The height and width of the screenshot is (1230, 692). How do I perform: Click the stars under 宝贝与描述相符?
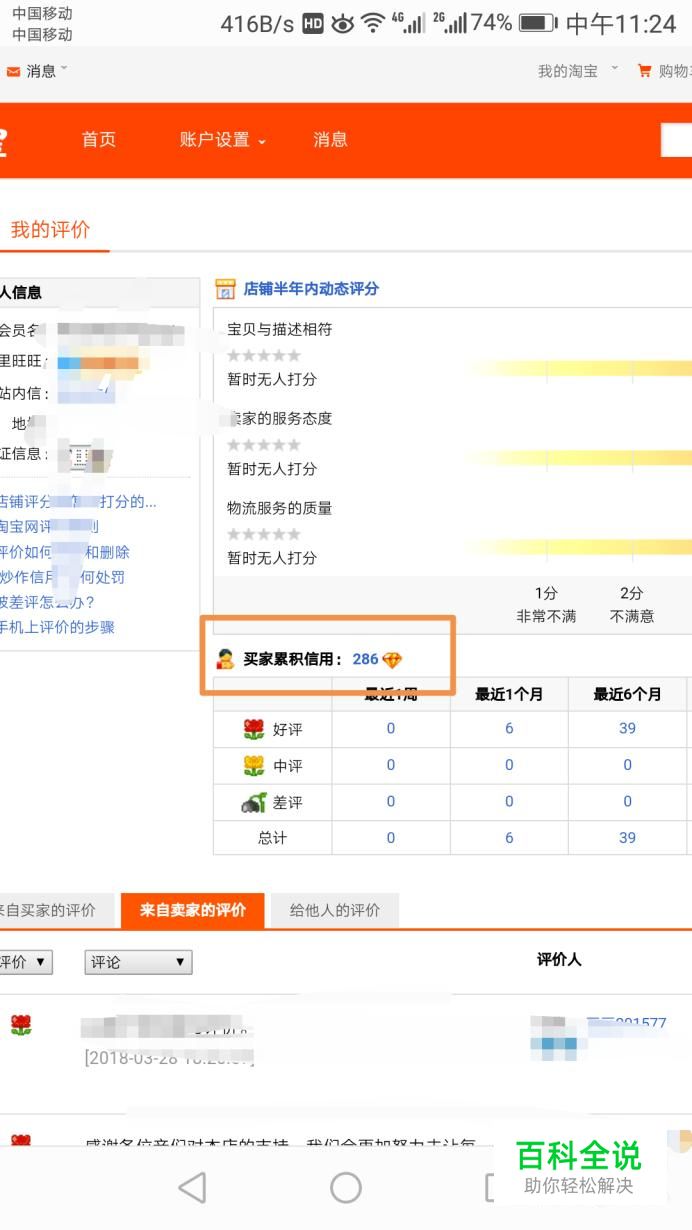pos(264,355)
